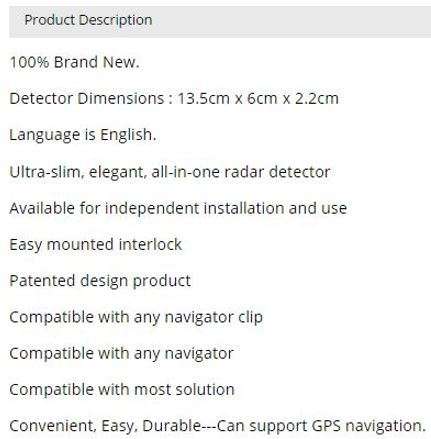The height and width of the screenshot is (439, 431).
Task: Click the '100% Brand New.' line
Action: click(x=75, y=62)
